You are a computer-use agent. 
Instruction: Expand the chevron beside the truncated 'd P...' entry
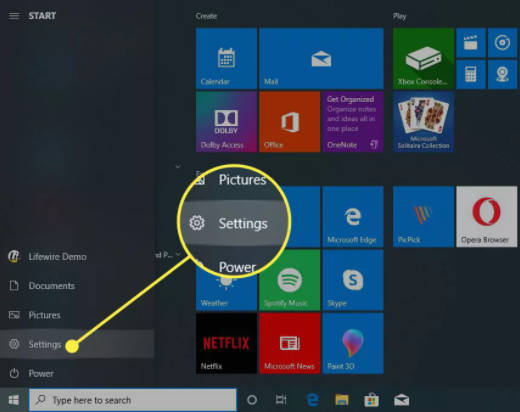(178, 255)
